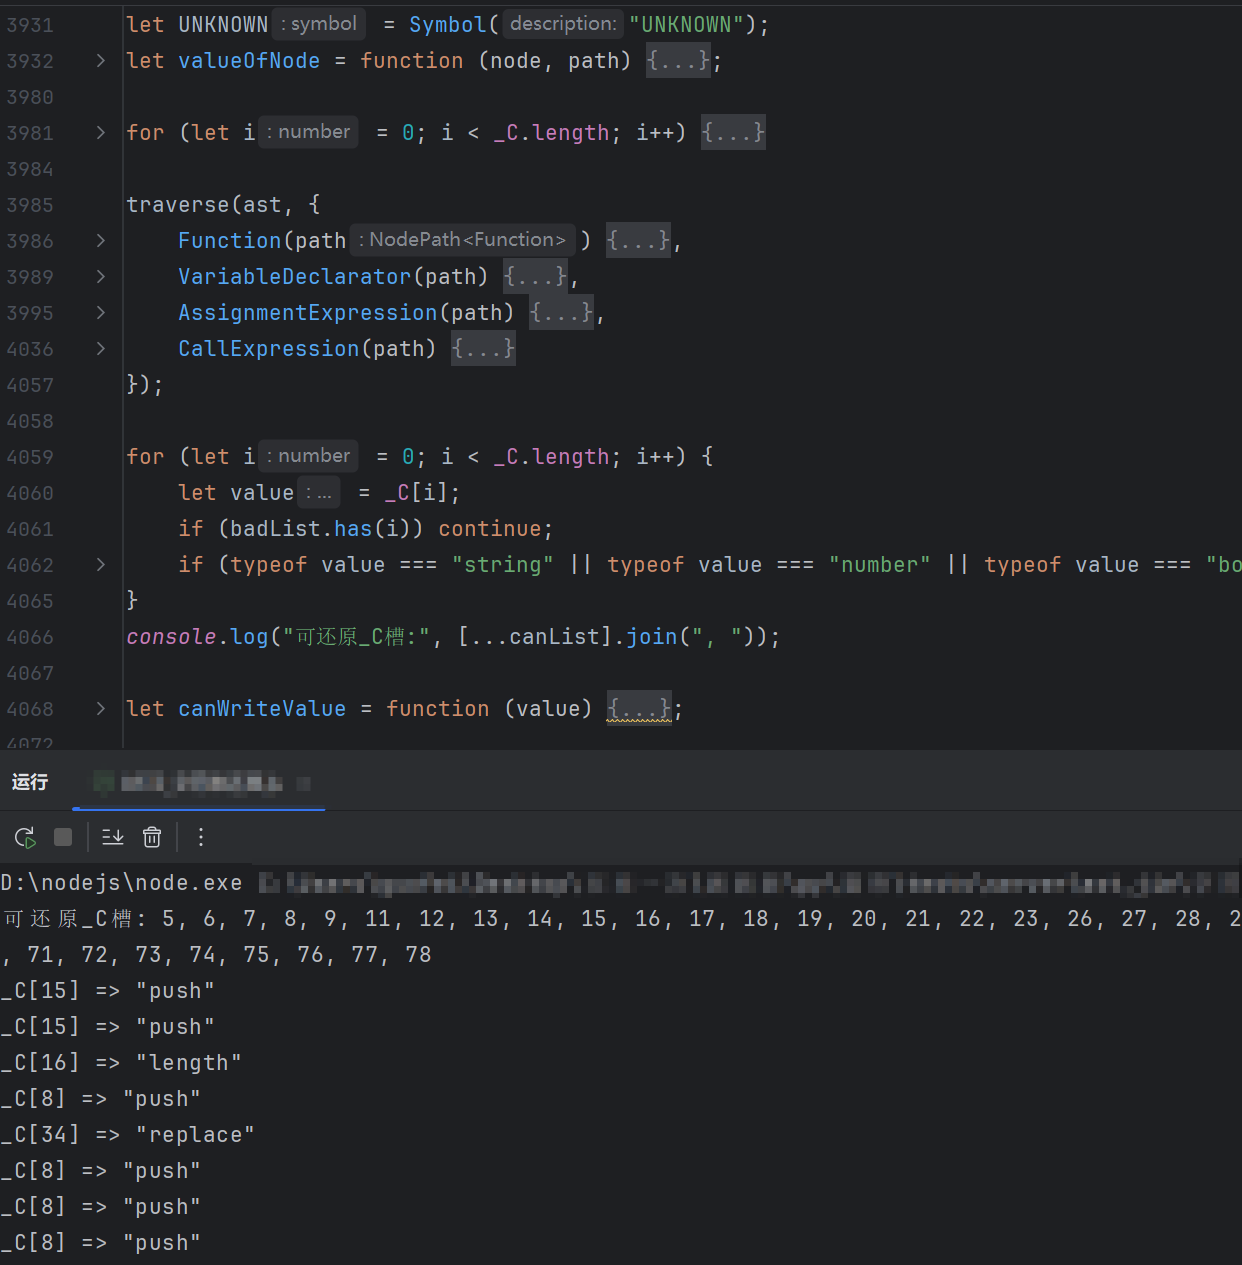Unfold the {...} placeholder after valueOfNode
1242x1265 pixels.
[x=678, y=61]
